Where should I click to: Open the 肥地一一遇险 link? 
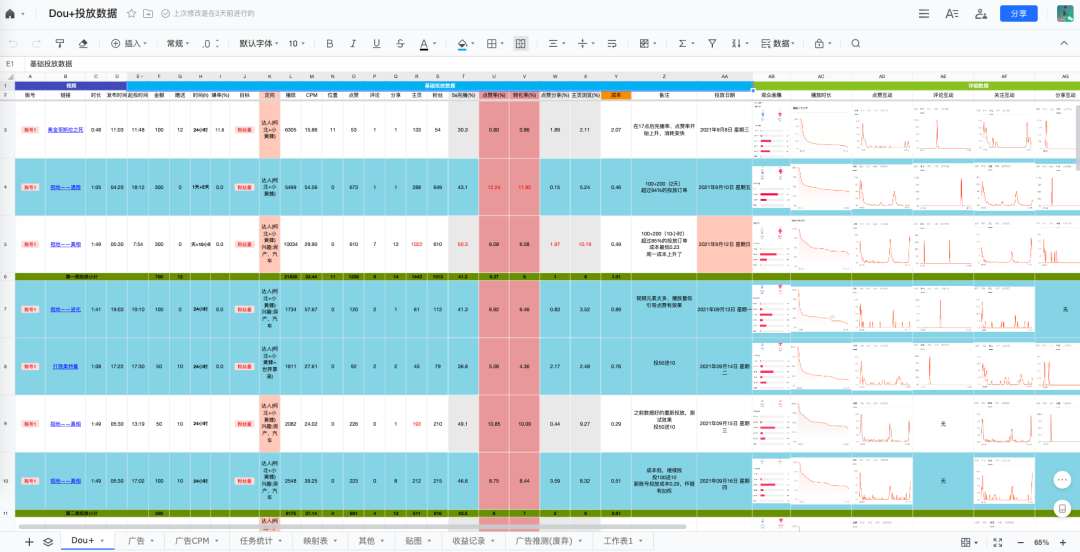pos(65,187)
